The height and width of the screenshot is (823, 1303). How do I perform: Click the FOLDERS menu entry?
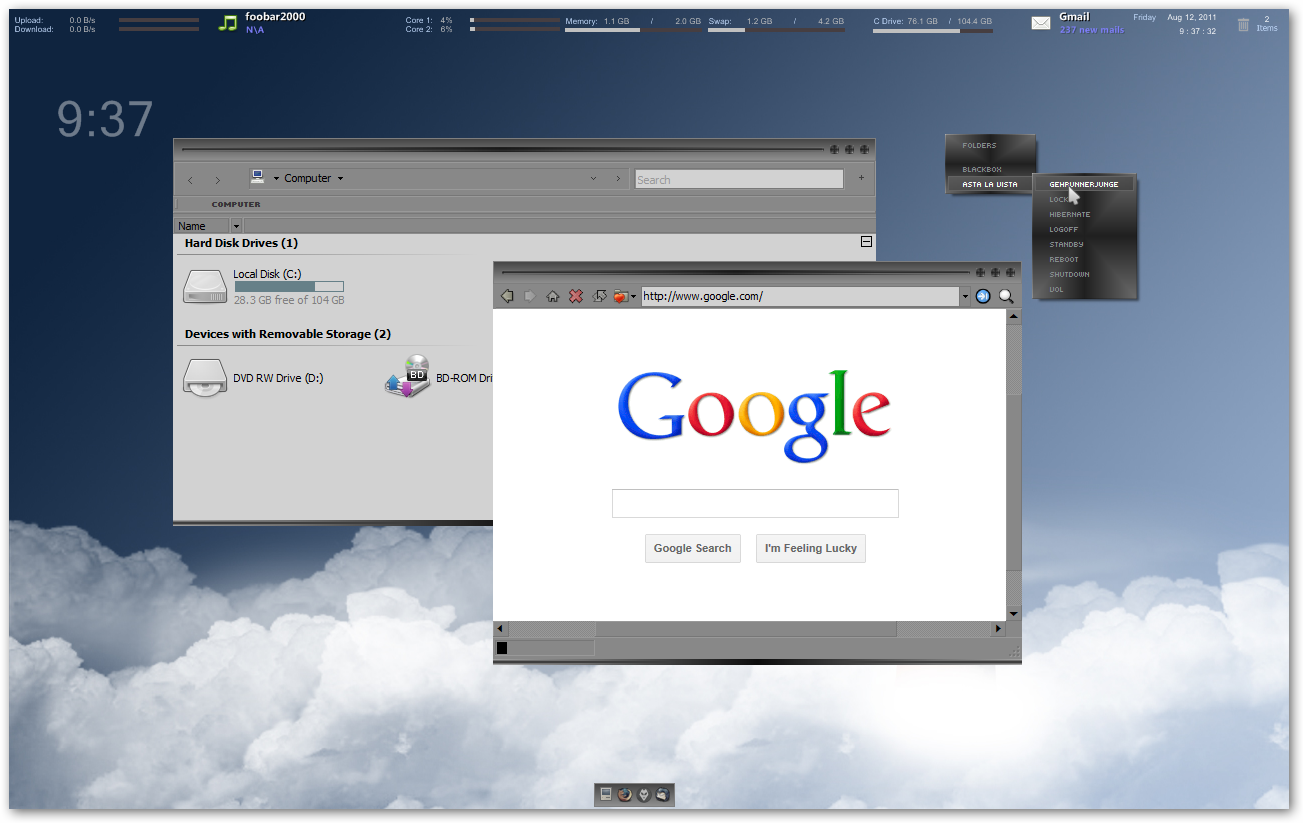coord(979,146)
